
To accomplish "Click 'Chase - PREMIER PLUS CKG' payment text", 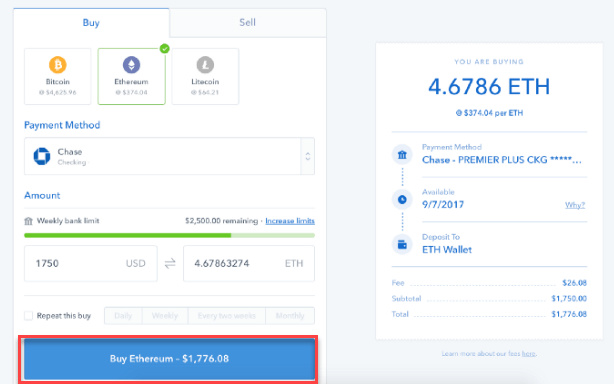I will click(502, 160).
